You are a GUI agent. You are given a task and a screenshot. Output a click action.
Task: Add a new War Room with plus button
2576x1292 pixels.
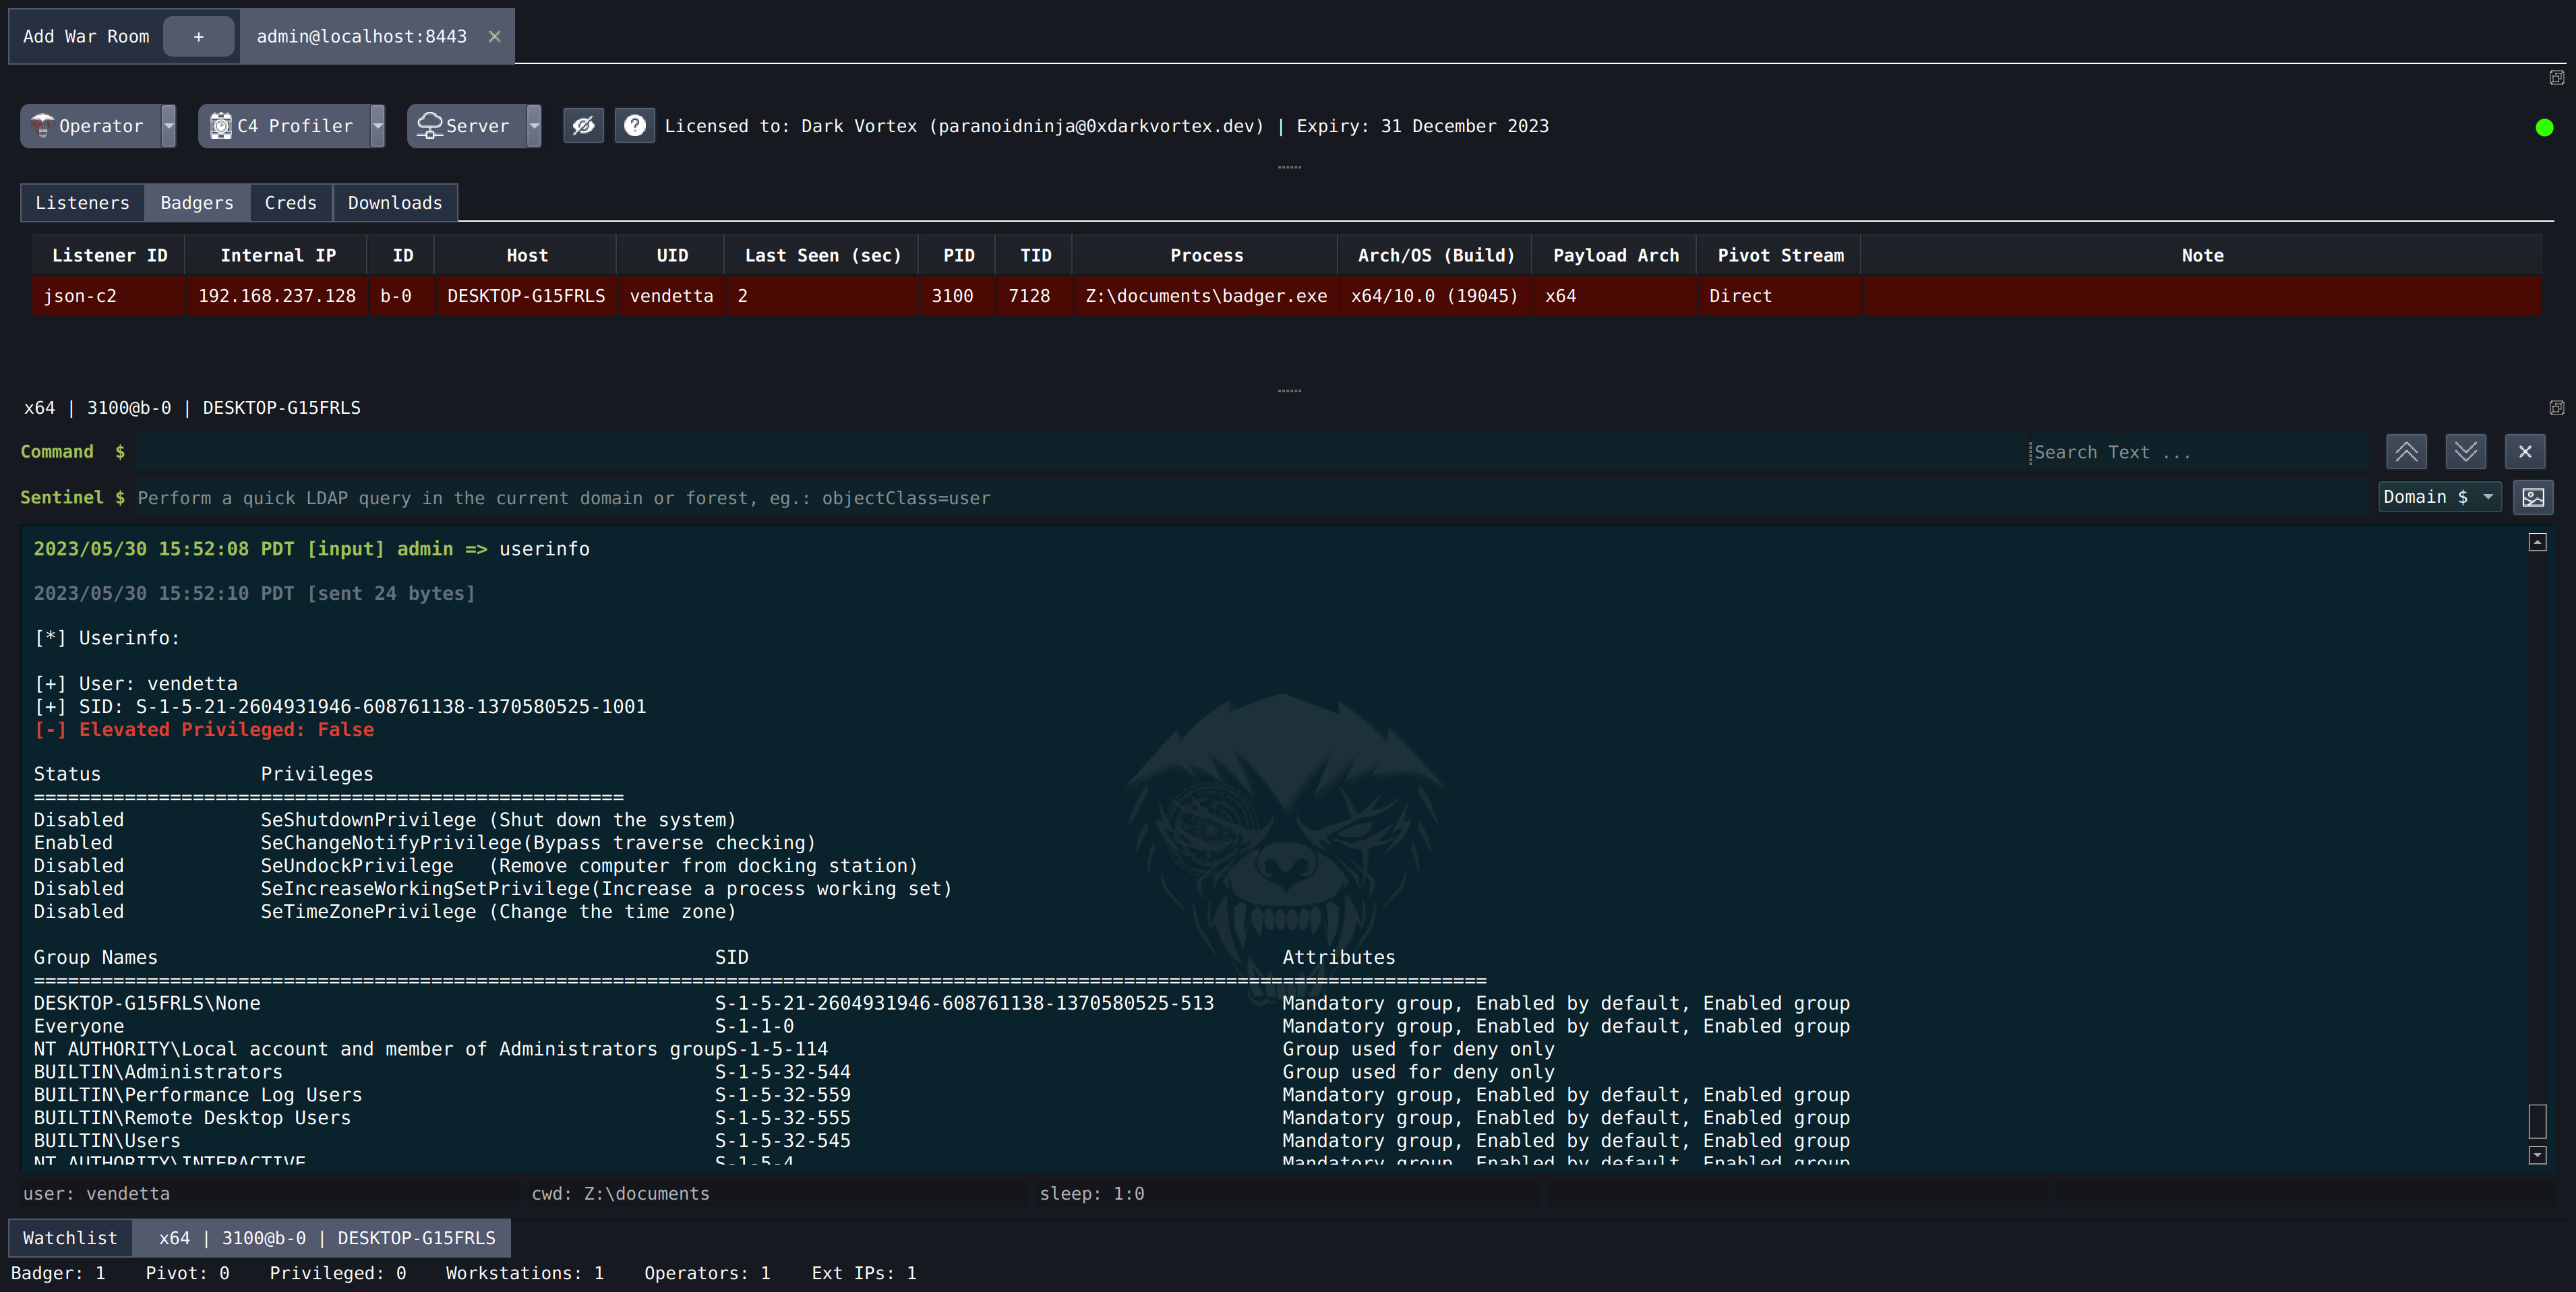tap(199, 37)
